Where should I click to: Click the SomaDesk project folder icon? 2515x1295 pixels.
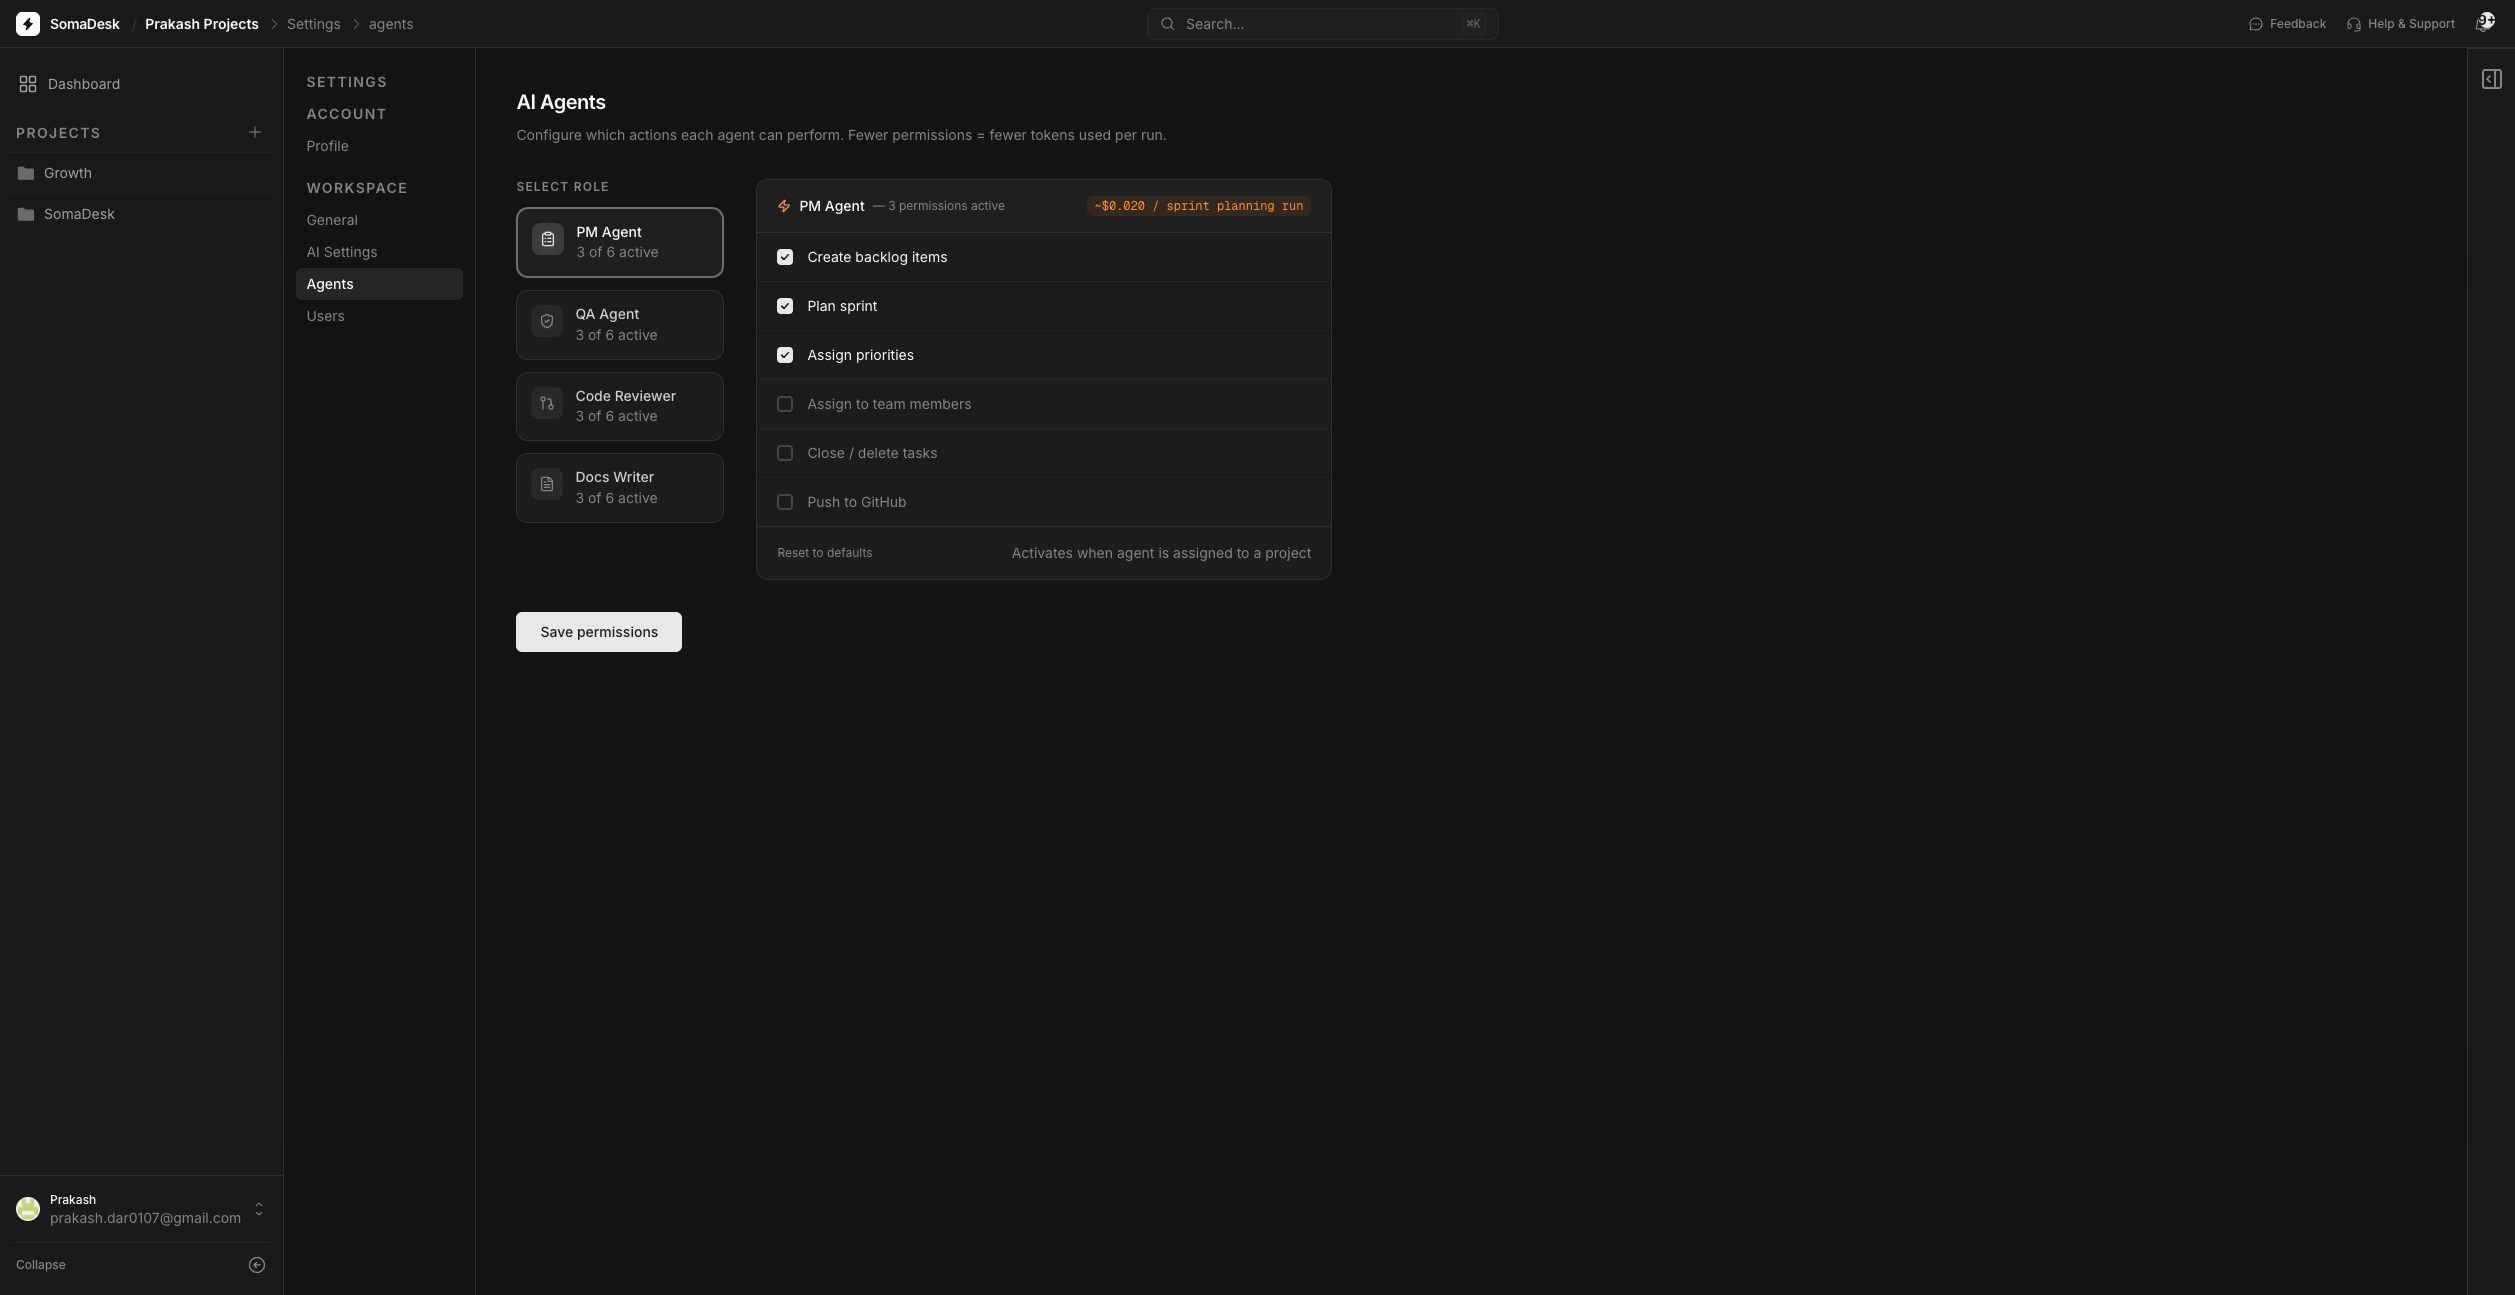pyautogui.click(x=26, y=214)
